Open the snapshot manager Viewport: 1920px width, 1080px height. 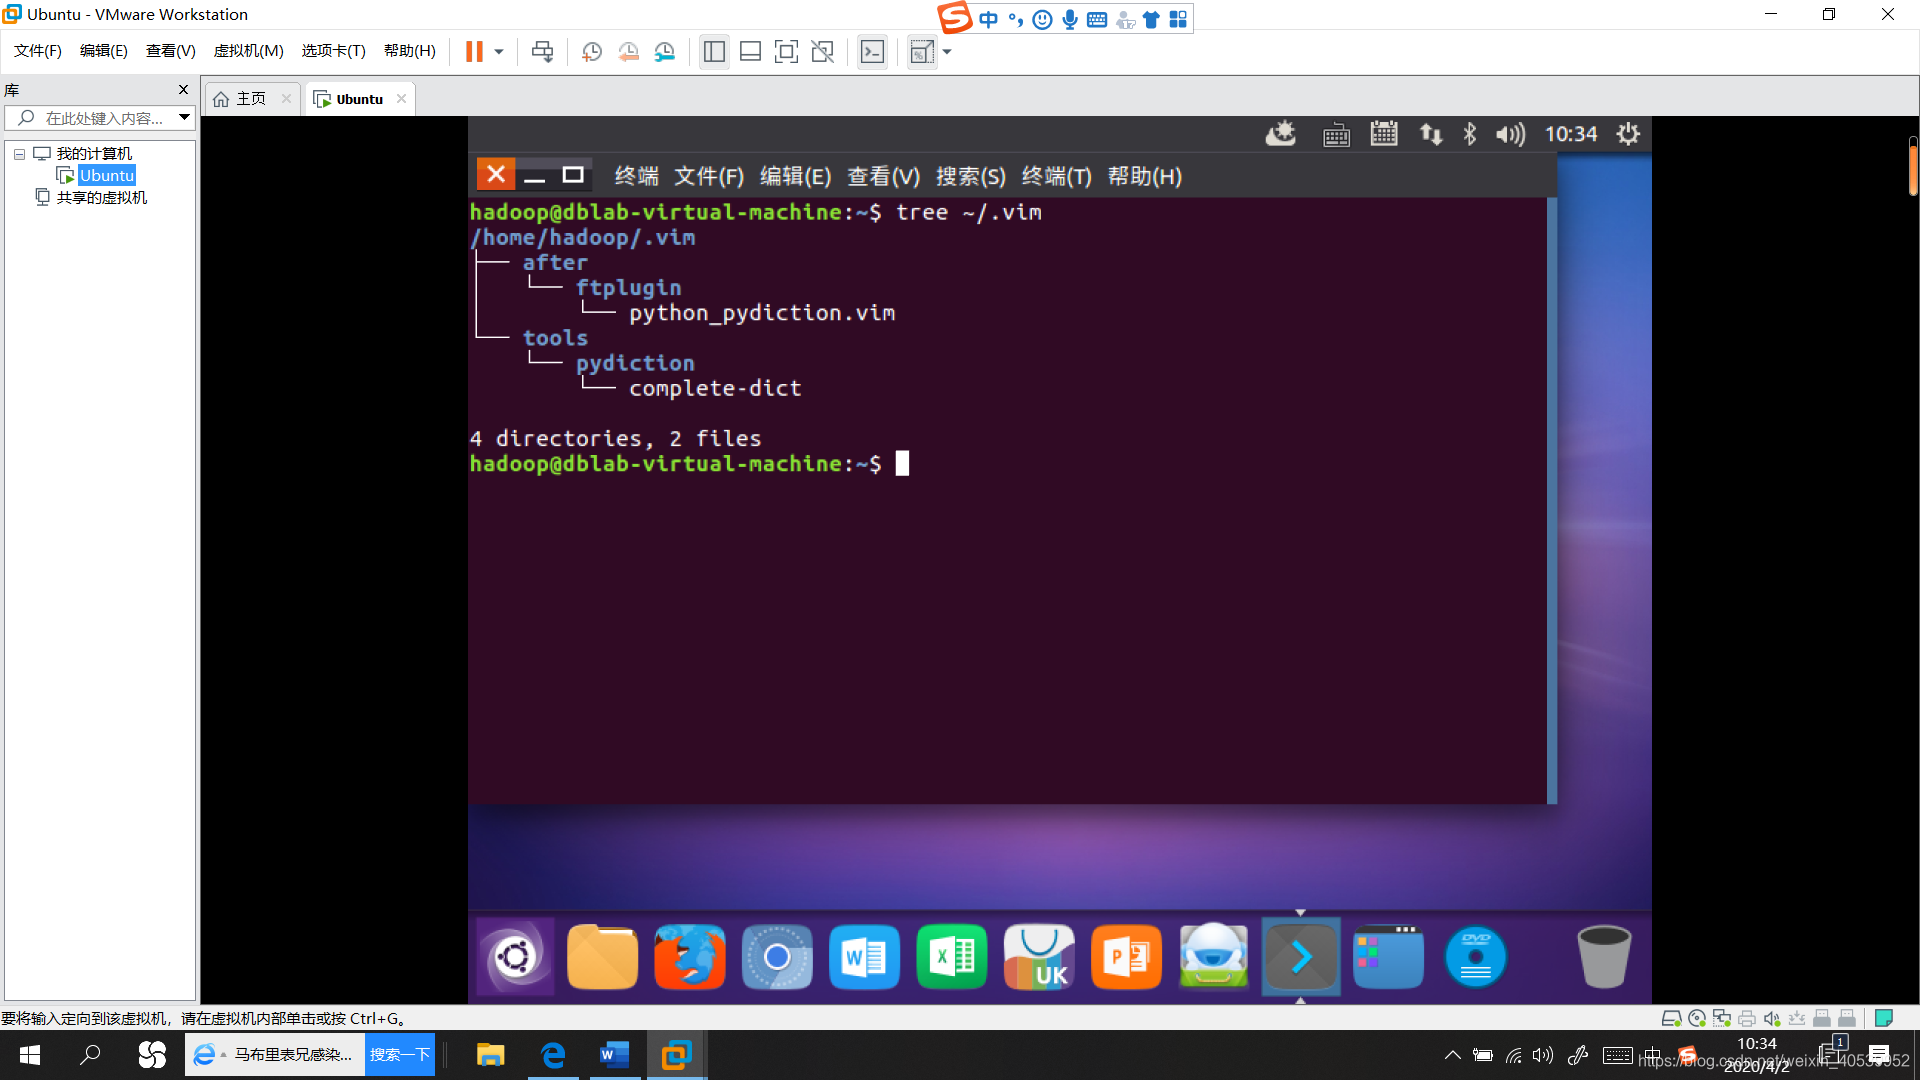tap(665, 51)
